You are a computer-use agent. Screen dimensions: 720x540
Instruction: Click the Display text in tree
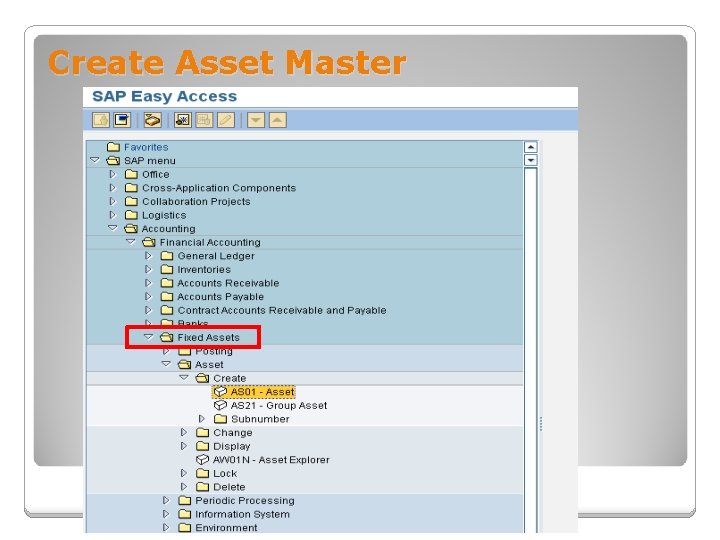pyautogui.click(x=231, y=446)
